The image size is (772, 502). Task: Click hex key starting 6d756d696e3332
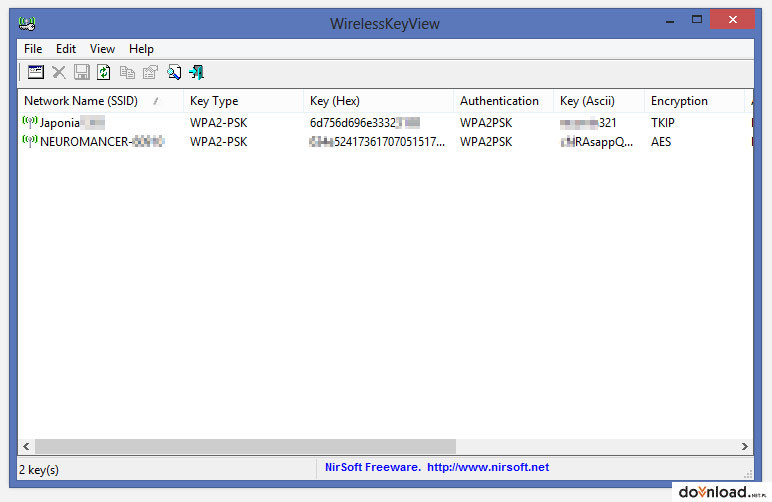(x=365, y=123)
